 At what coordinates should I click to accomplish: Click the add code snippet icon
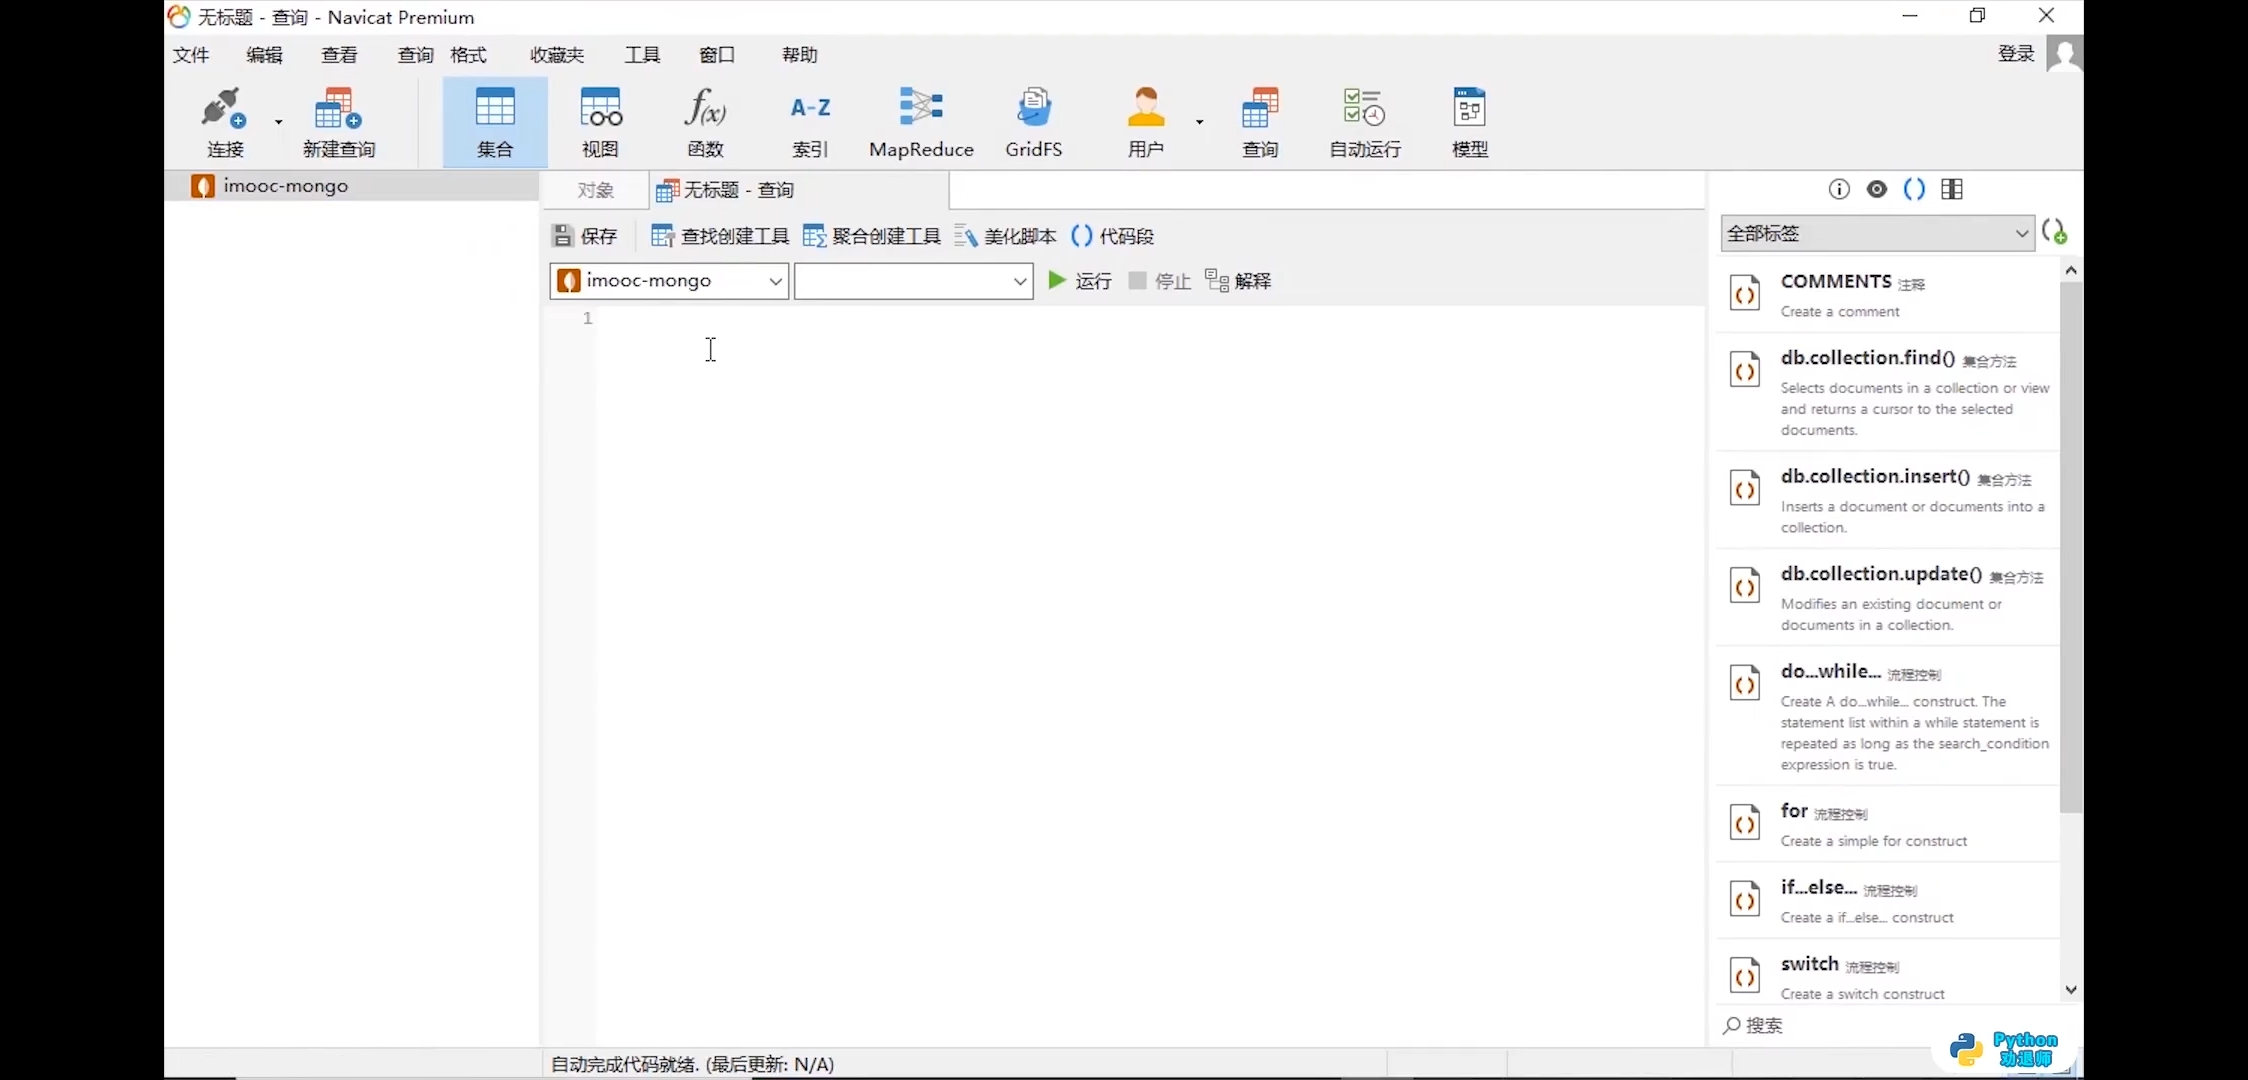click(x=2054, y=233)
